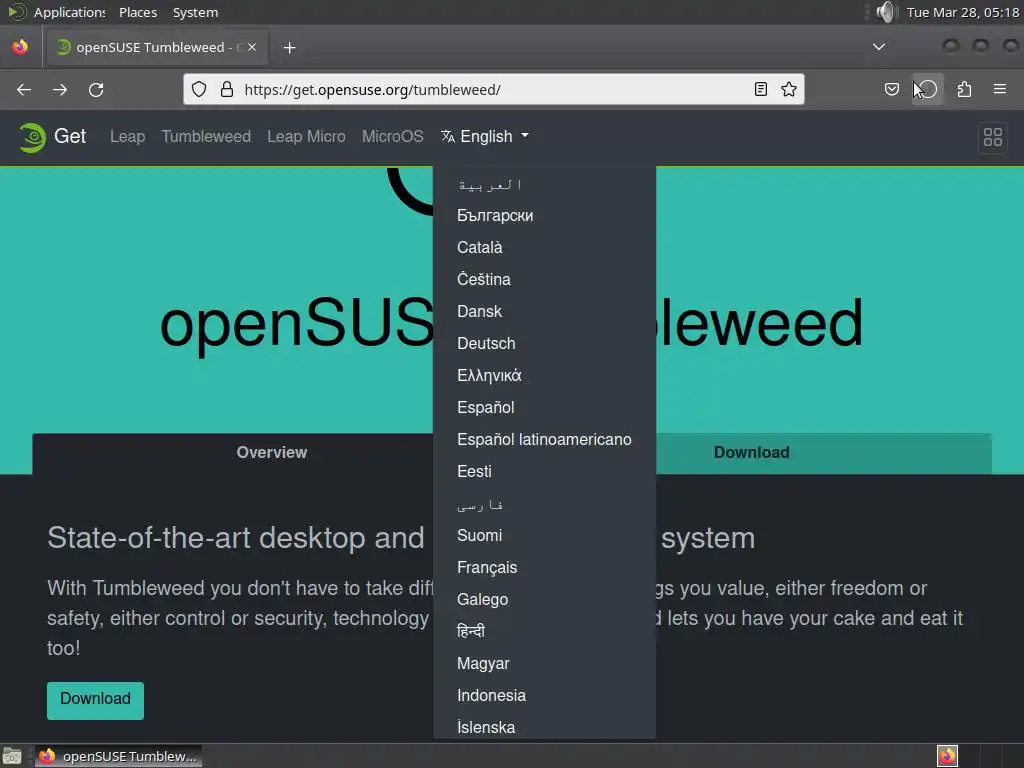
Task: Select Dansk from the language list
Action: [544, 312]
